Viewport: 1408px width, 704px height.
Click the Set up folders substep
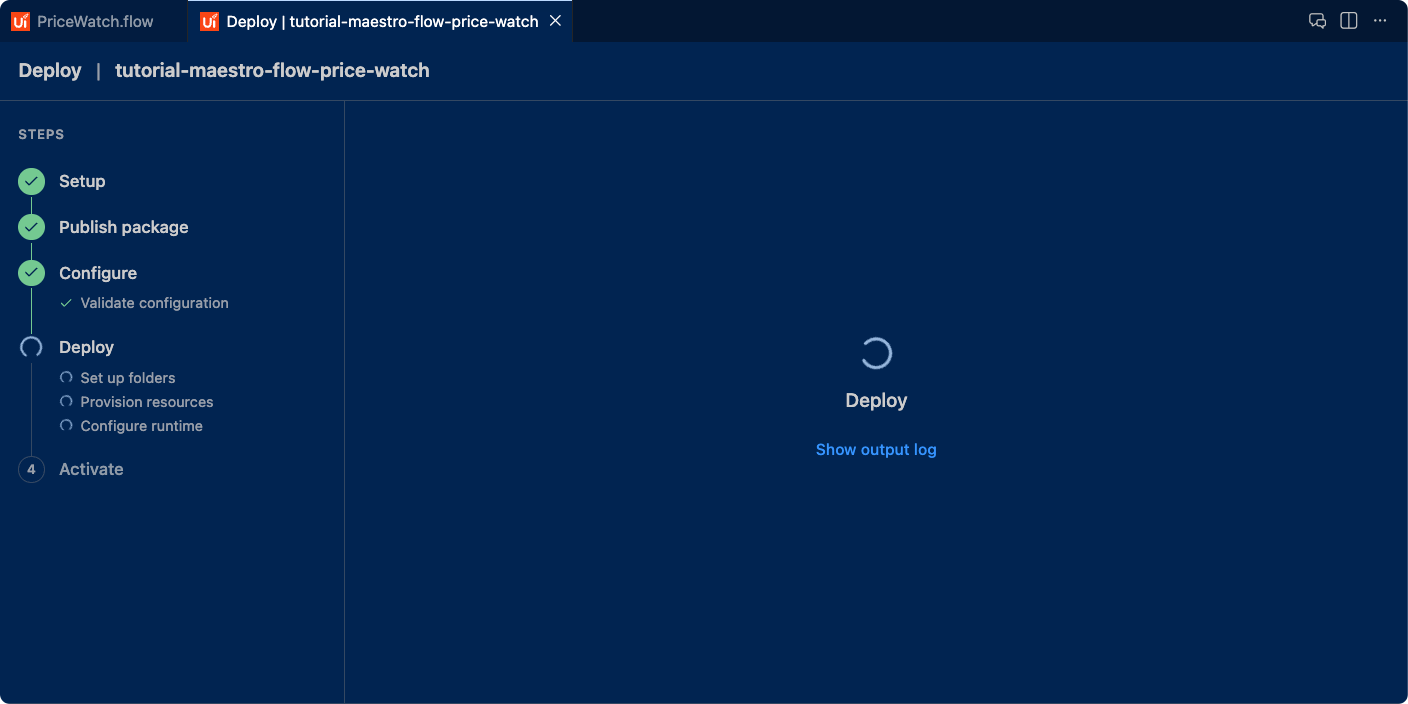[x=128, y=378]
